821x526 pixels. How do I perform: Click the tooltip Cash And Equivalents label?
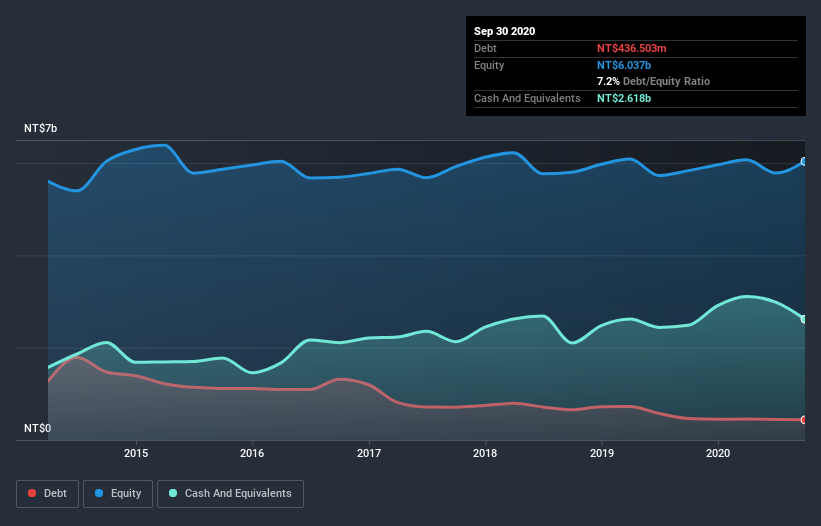coord(527,98)
